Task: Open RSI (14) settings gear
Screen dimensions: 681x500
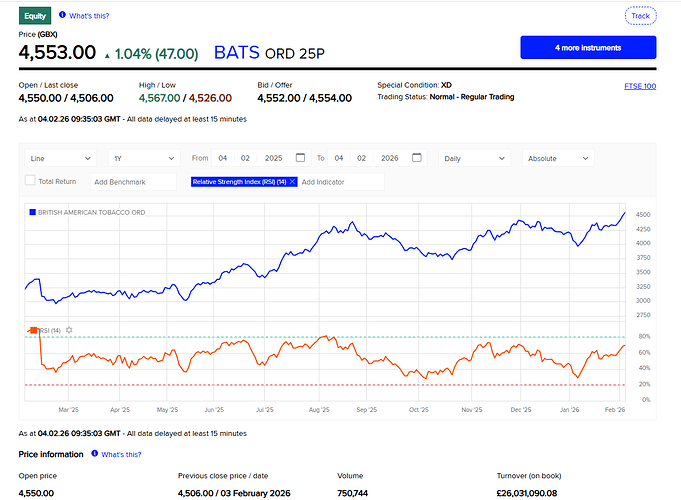Action: click(69, 329)
